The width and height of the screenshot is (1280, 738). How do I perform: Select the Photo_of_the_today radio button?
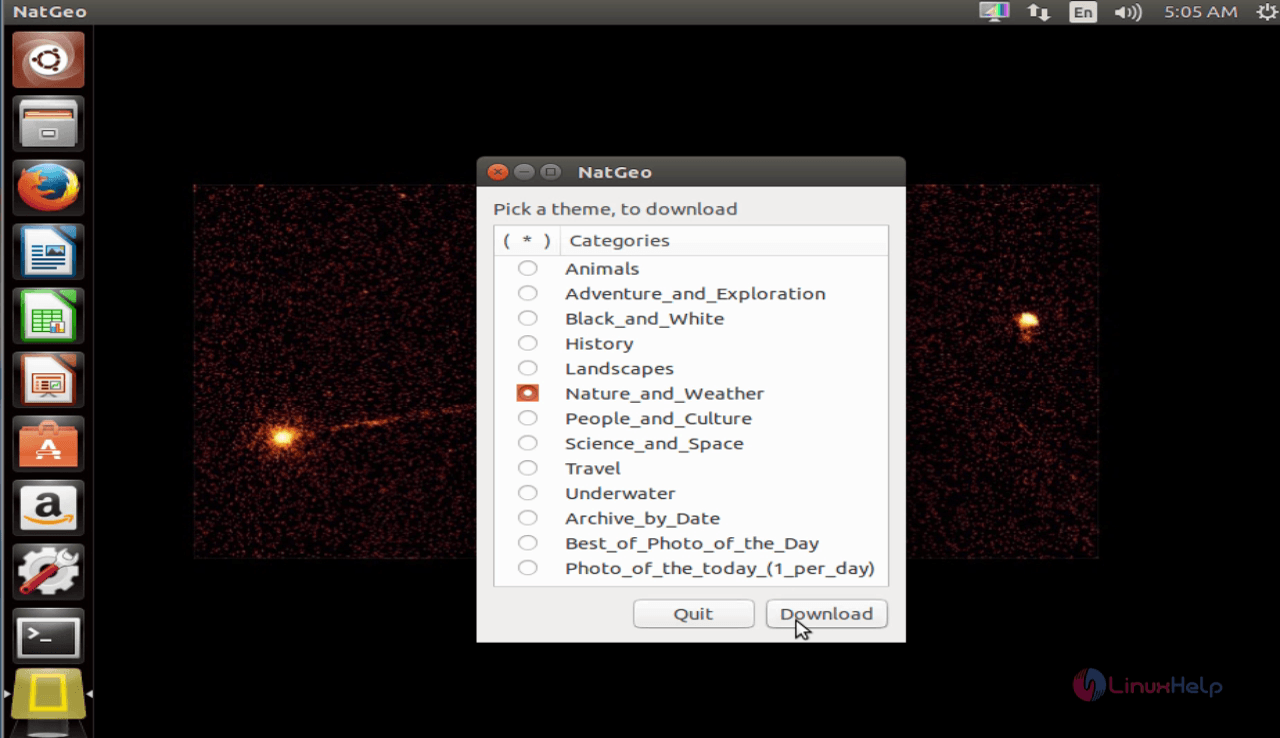tap(527, 568)
